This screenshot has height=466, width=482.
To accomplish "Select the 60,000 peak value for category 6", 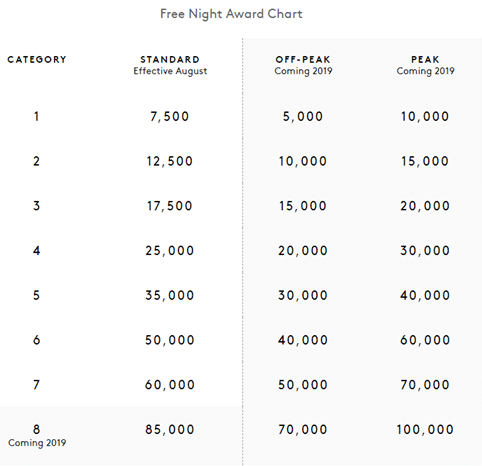I will (425, 340).
